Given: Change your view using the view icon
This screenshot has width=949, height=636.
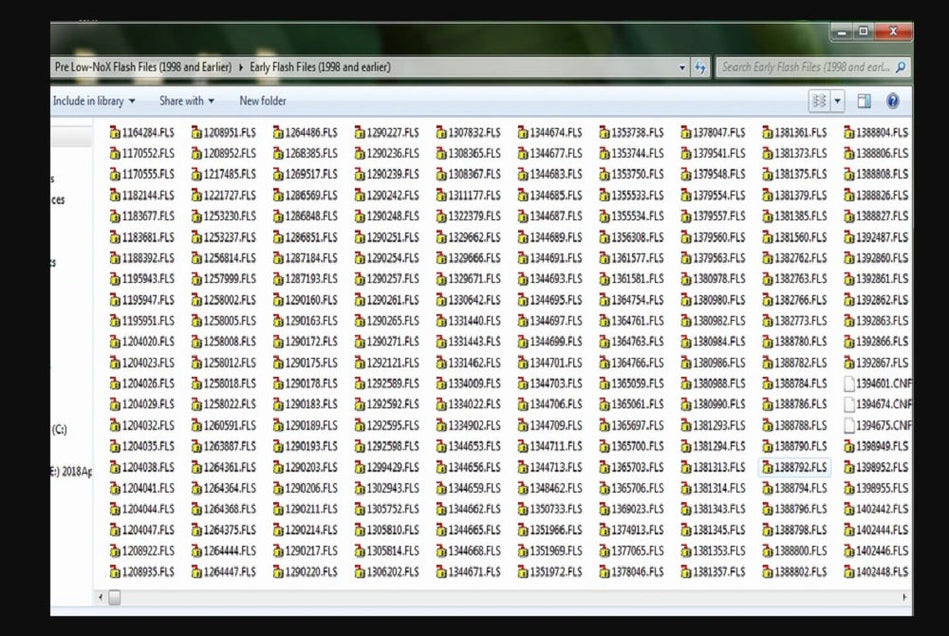Looking at the screenshot, I should click(x=820, y=101).
